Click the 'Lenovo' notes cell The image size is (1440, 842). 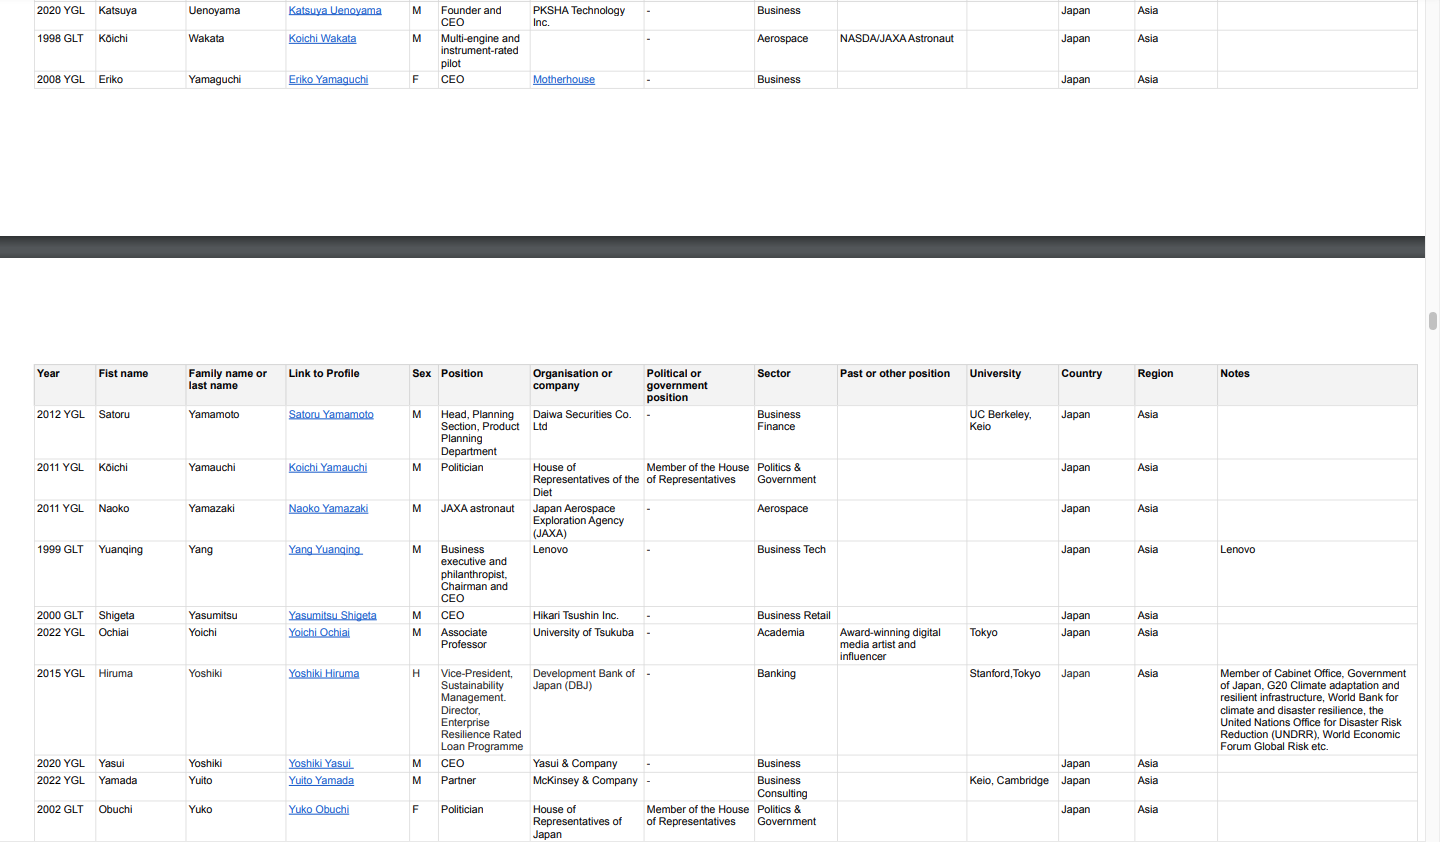[x=1317, y=574]
